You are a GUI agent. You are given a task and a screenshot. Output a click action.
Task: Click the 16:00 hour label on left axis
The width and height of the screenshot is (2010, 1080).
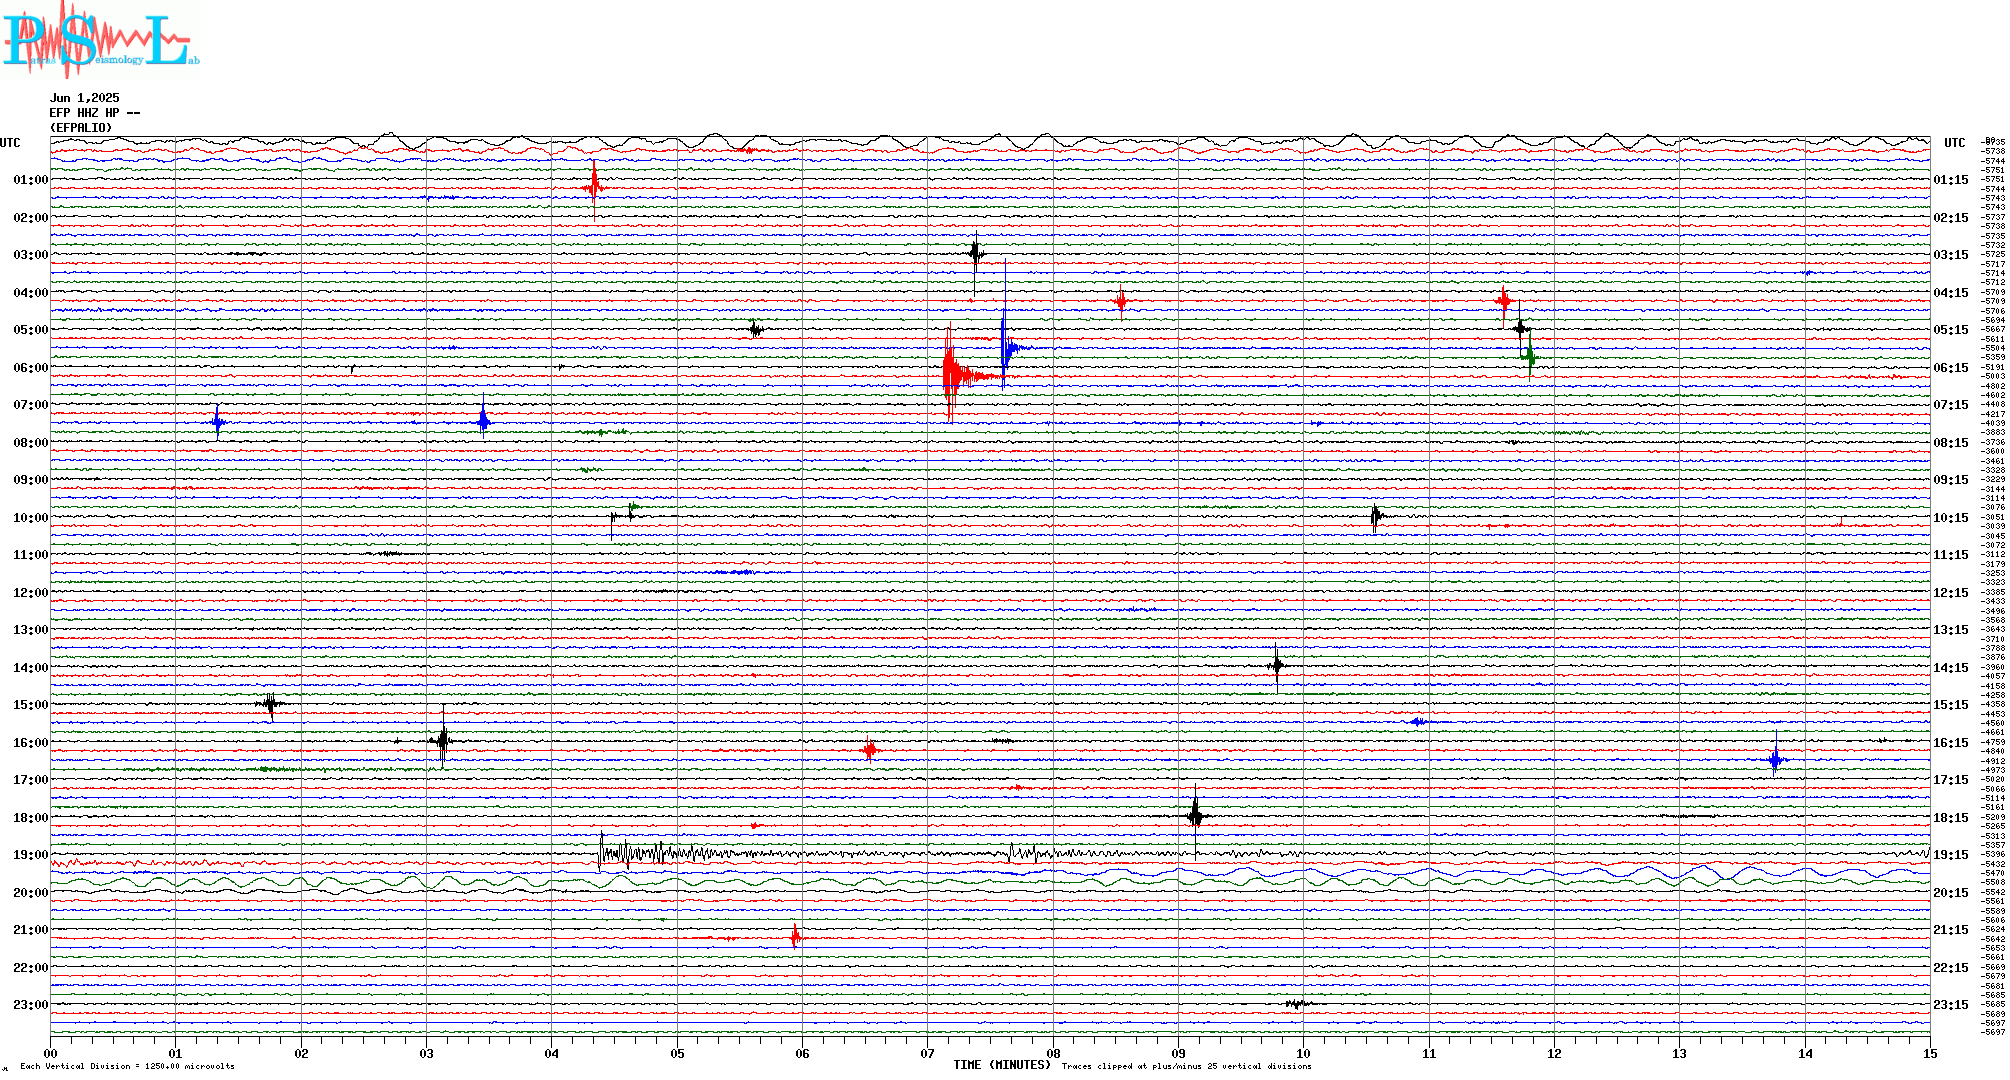click(x=31, y=743)
